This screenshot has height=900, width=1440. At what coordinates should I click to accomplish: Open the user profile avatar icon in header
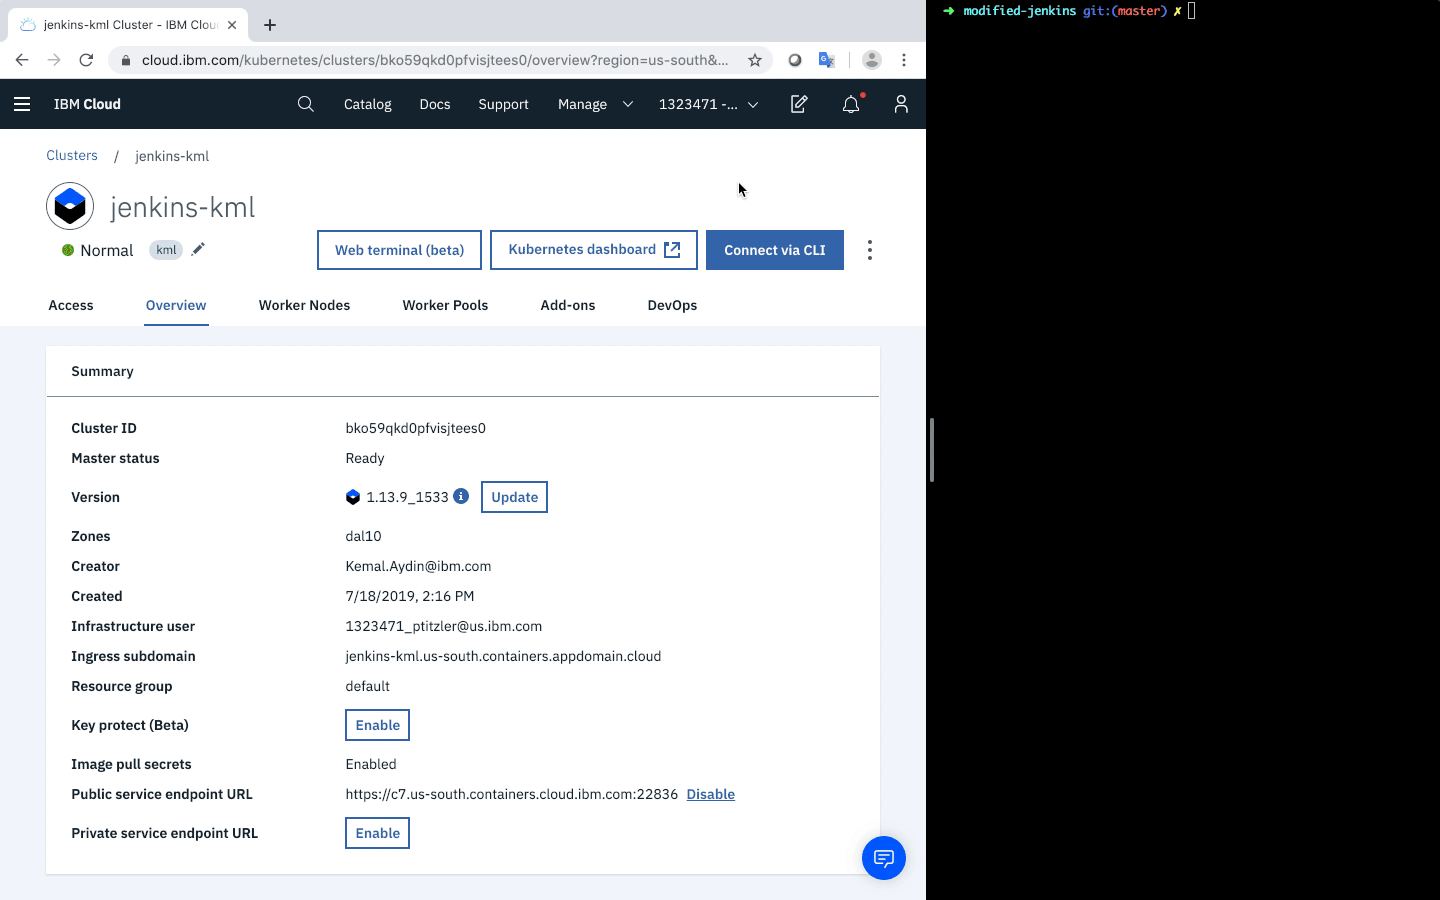(x=901, y=104)
